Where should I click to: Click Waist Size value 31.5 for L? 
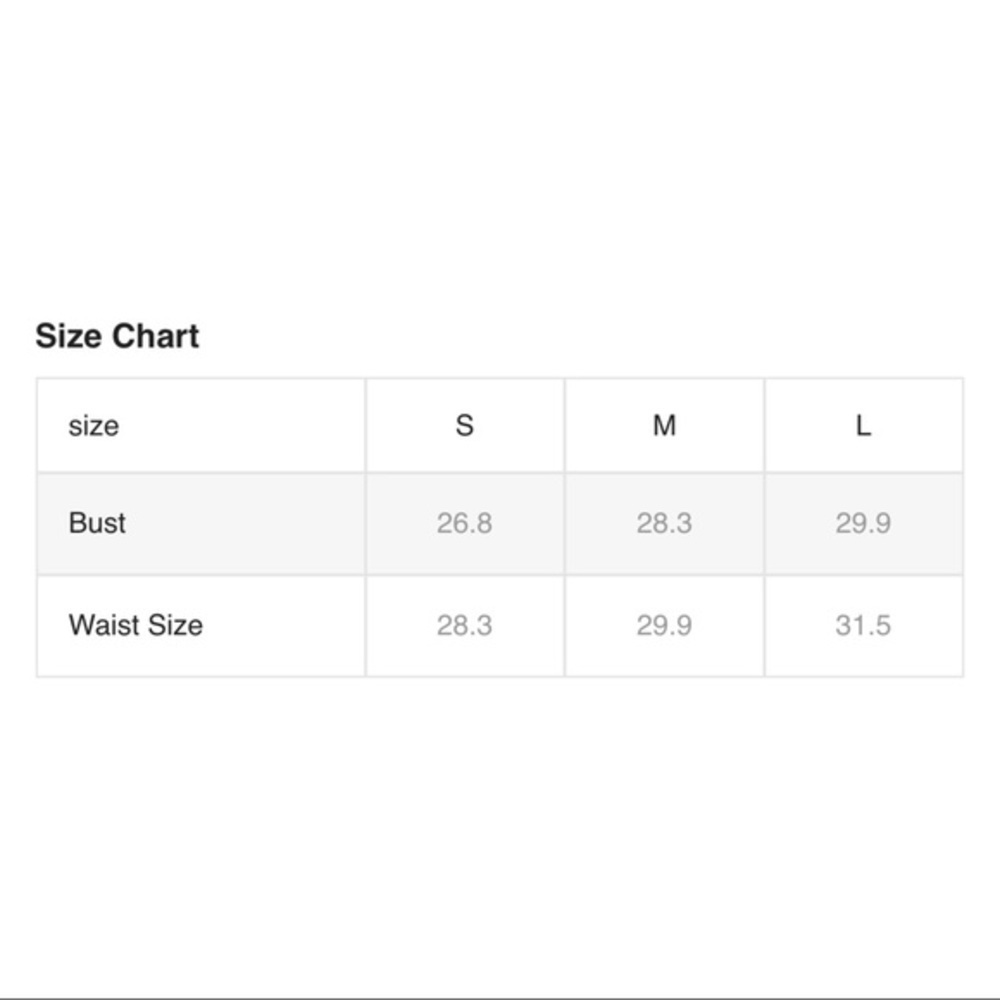(864, 626)
